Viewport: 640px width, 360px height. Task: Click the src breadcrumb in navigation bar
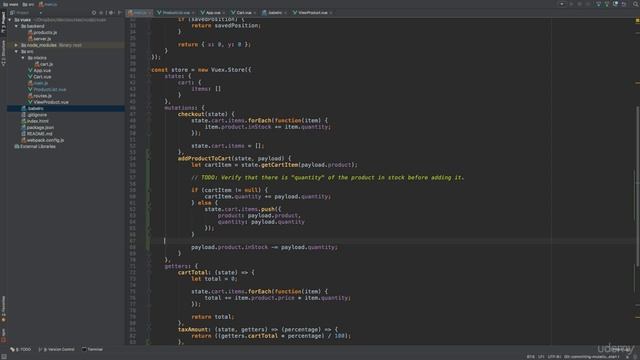pyautogui.click(x=28, y=4)
